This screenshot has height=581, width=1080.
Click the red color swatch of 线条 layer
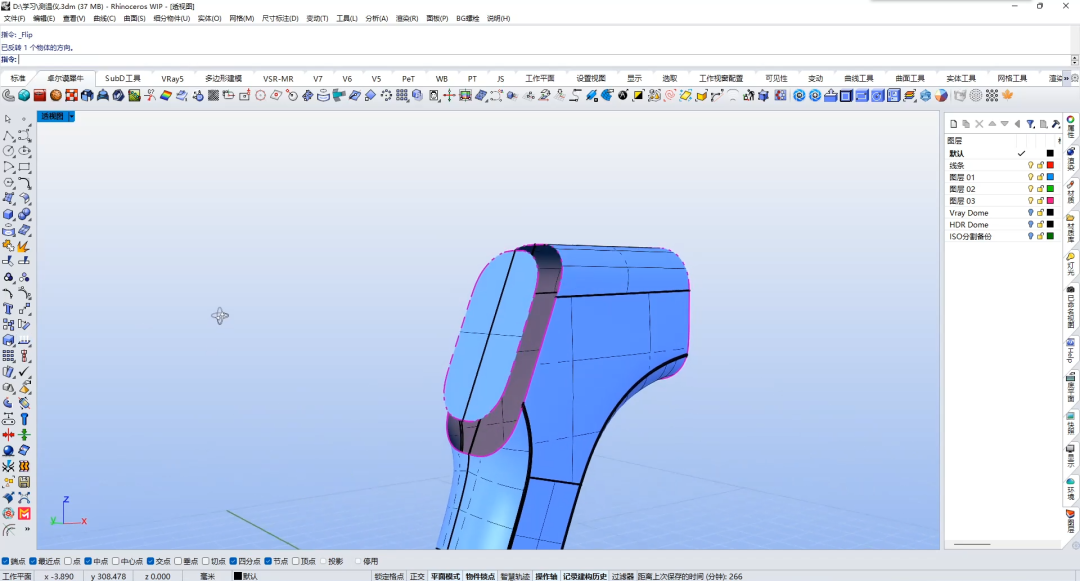point(1050,165)
